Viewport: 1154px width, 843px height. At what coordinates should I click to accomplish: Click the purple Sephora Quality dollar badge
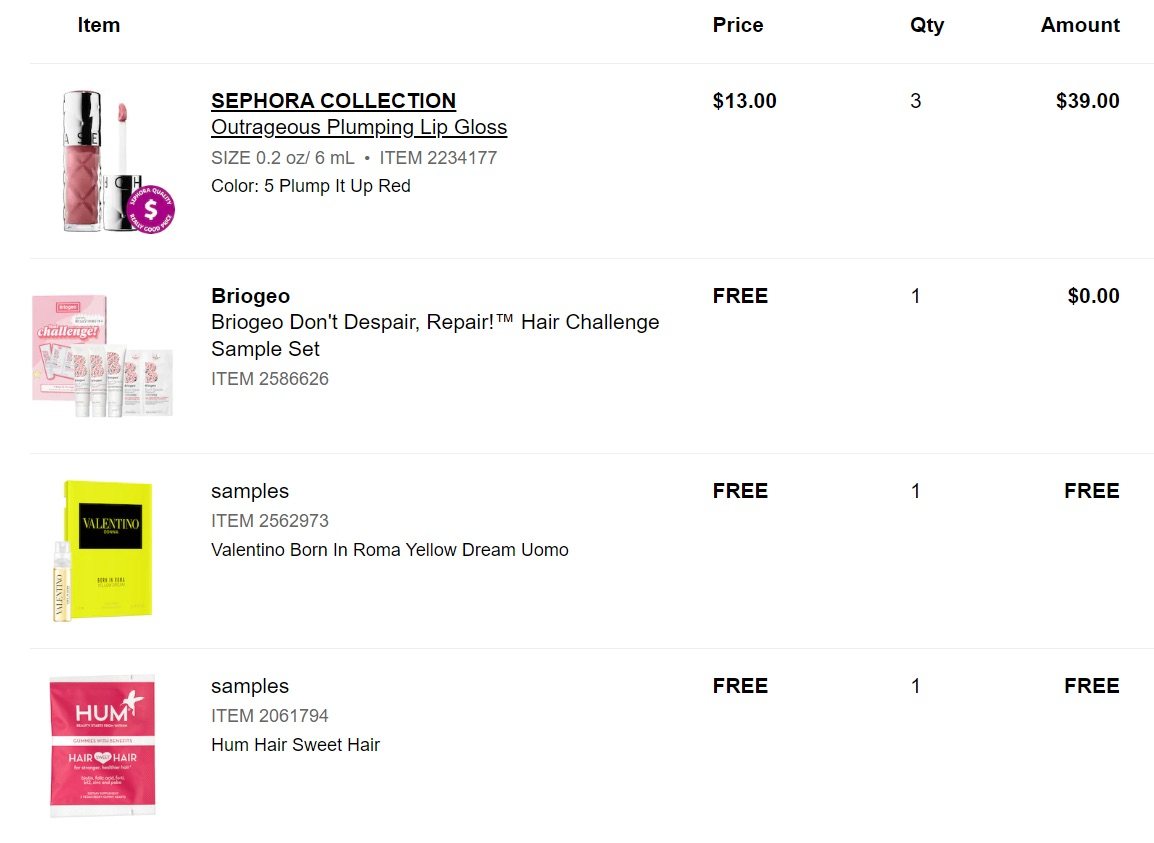(151, 210)
